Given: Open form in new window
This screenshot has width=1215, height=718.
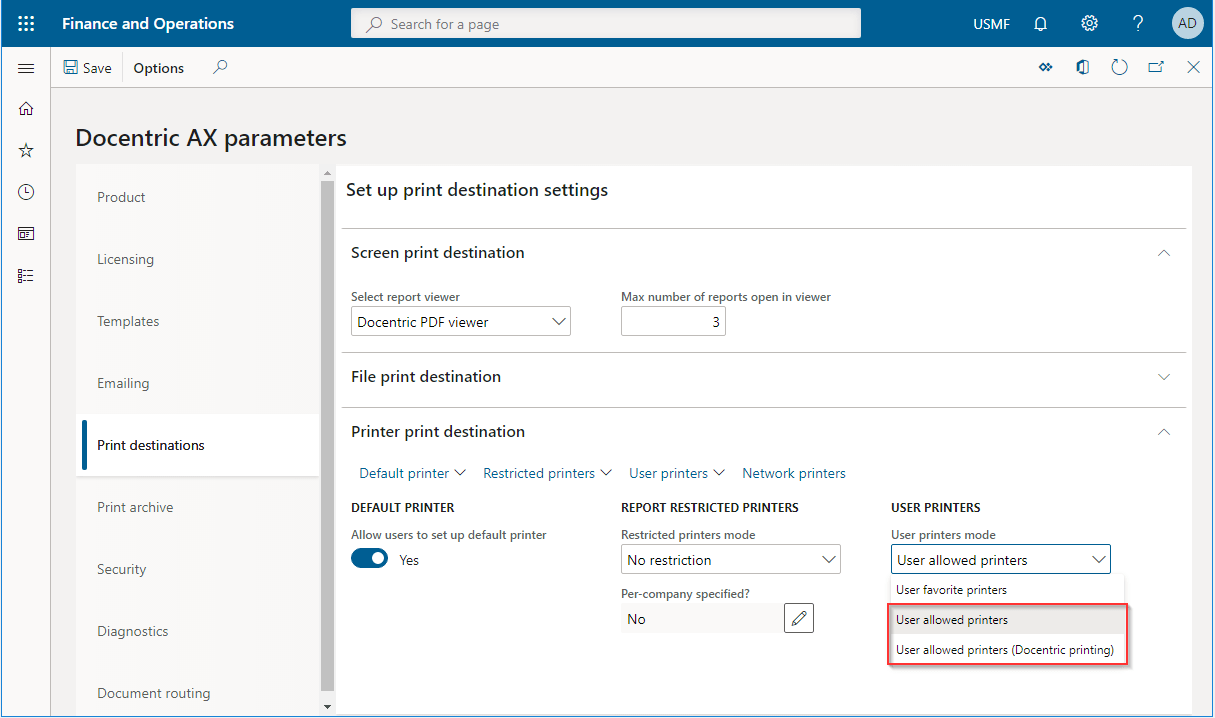Looking at the screenshot, I should click(1156, 67).
